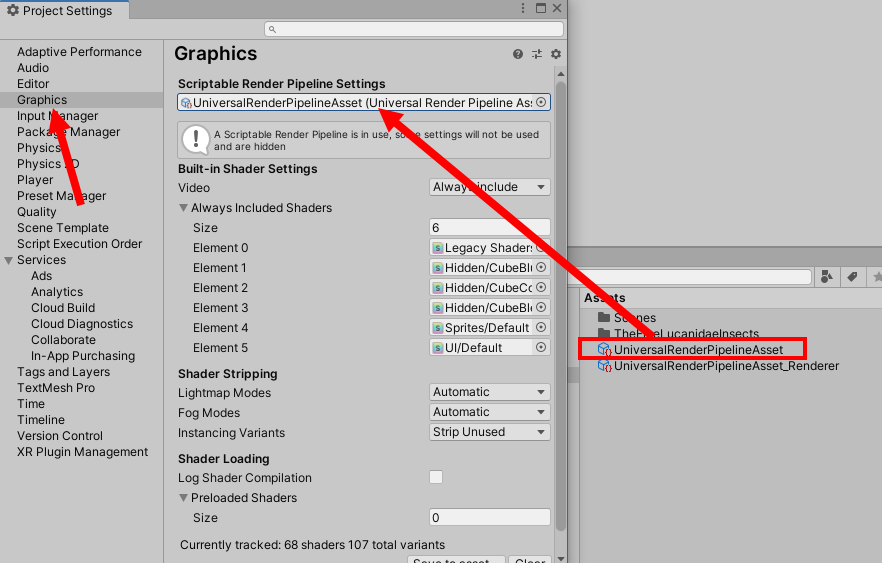Open Collaborate service settings
This screenshot has height=563, width=882.
pos(63,340)
